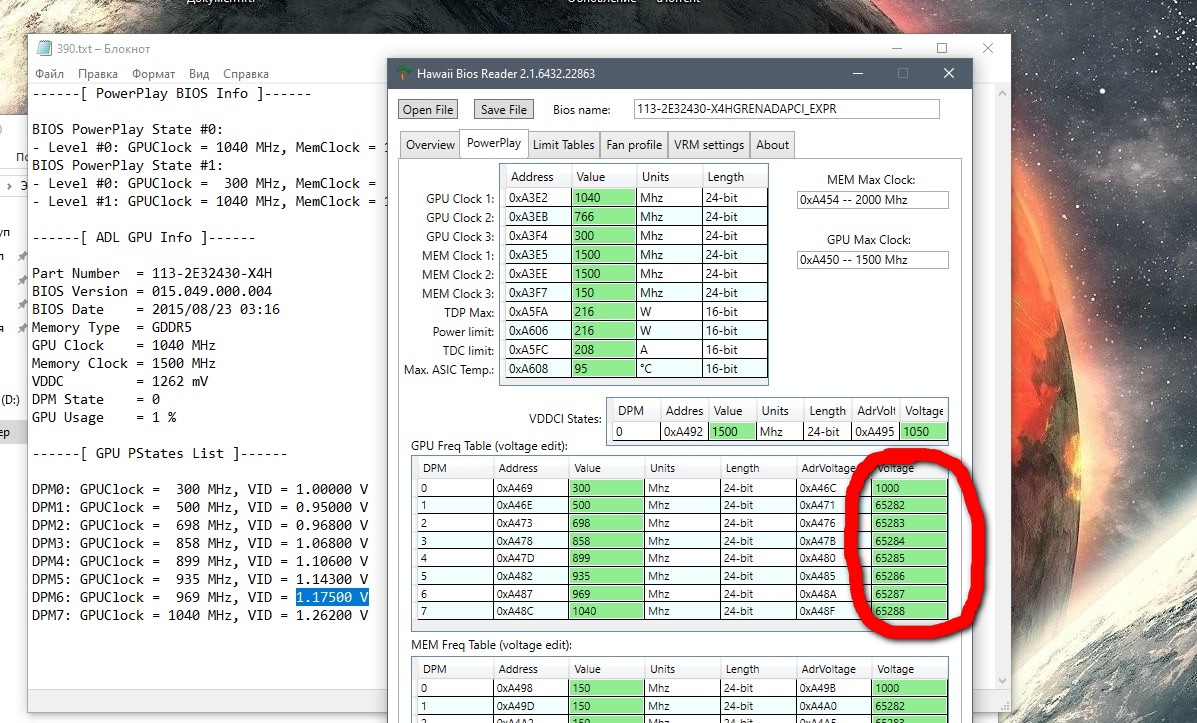This screenshot has height=723, width=1197.
Task: Select VDDCI States value 1500
Action: click(732, 431)
